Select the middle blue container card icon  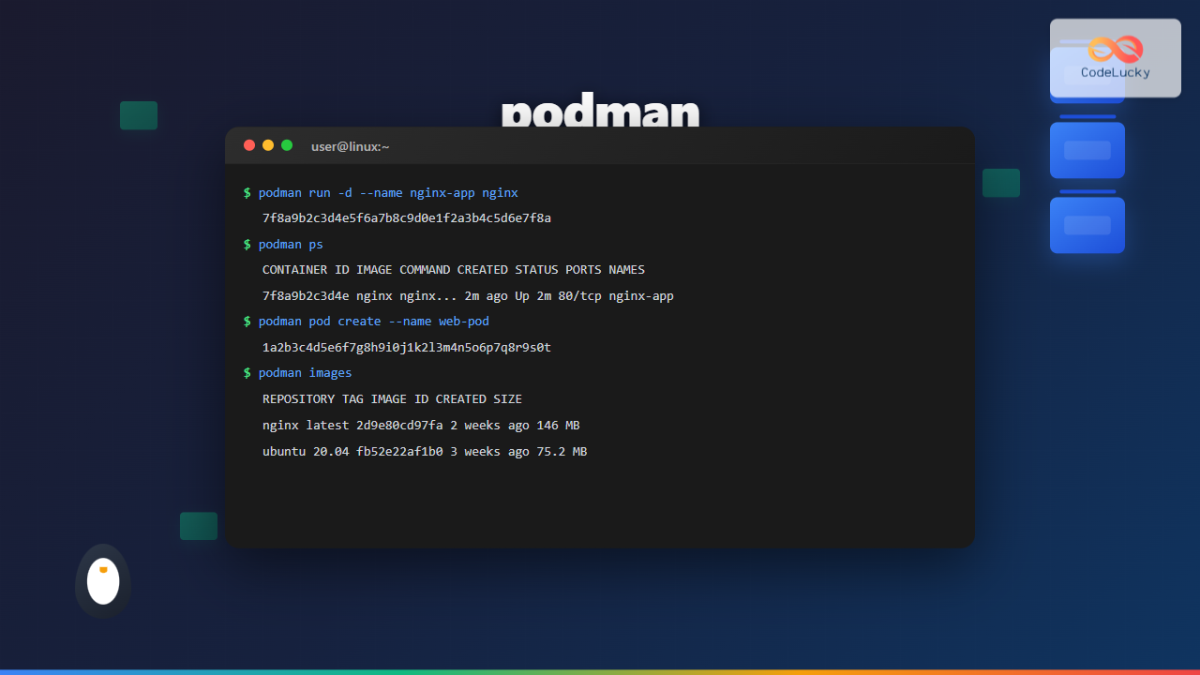1087,149
